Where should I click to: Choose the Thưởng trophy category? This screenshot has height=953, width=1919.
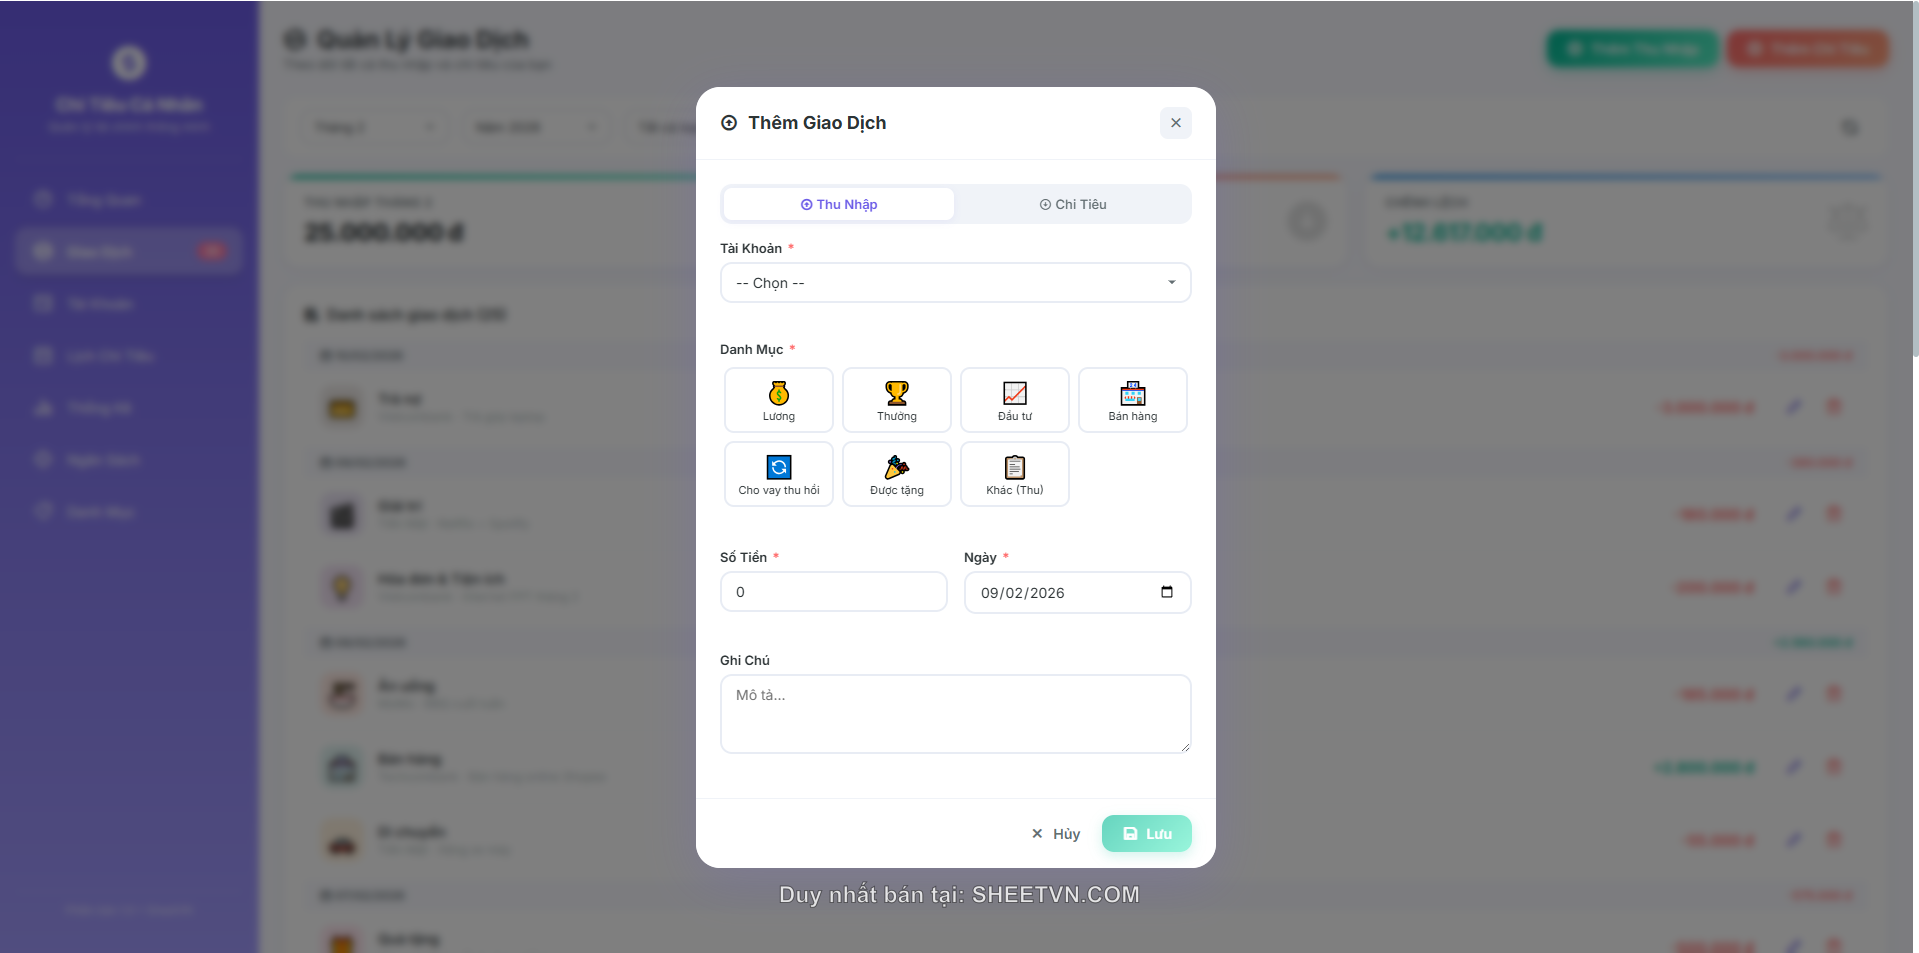[x=896, y=400]
